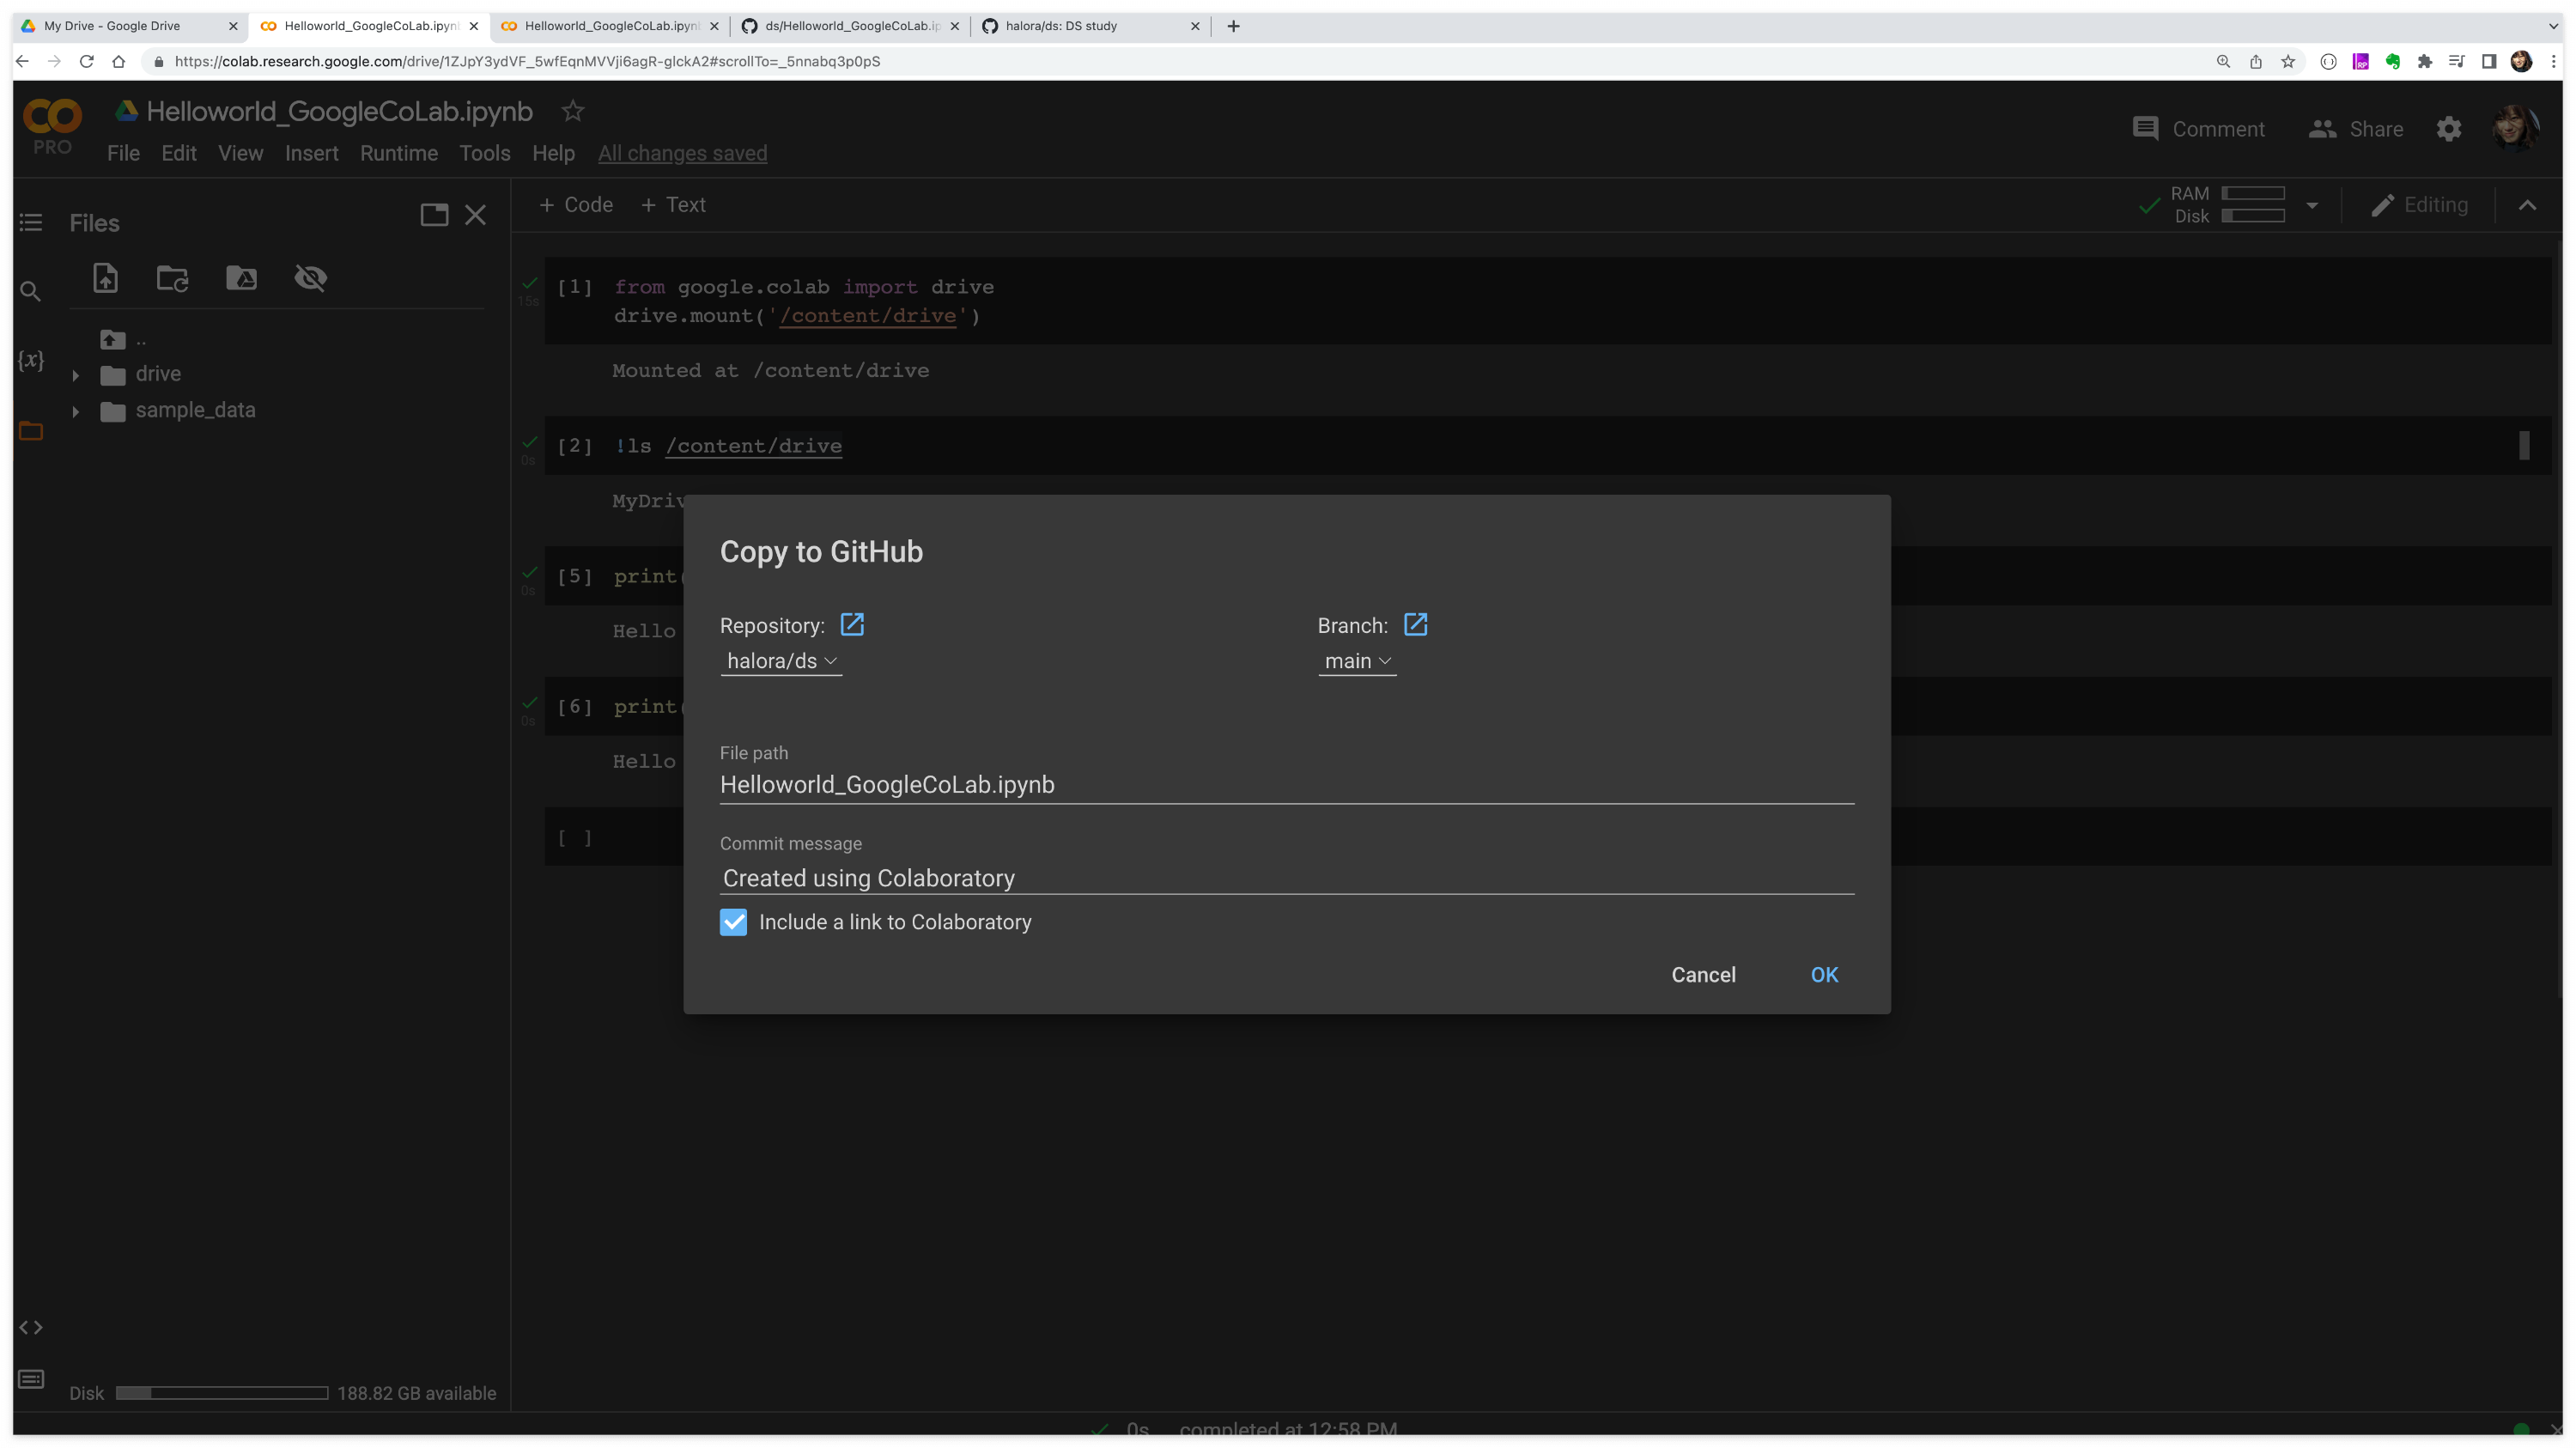Add a new Text cell
Image resolution: width=2576 pixels, height=1448 pixels.
pos(673,205)
